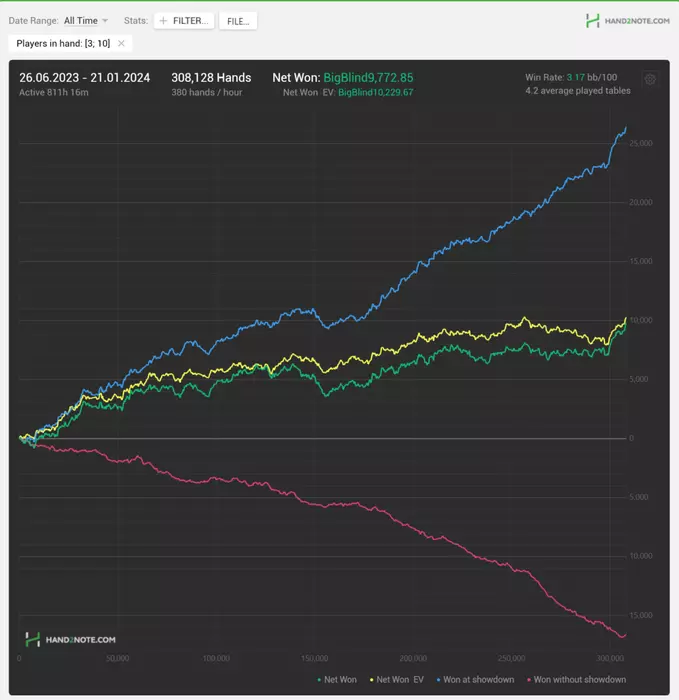Click the 380 hands / hour text
Viewport: 679px width, 700px height.
207,92
